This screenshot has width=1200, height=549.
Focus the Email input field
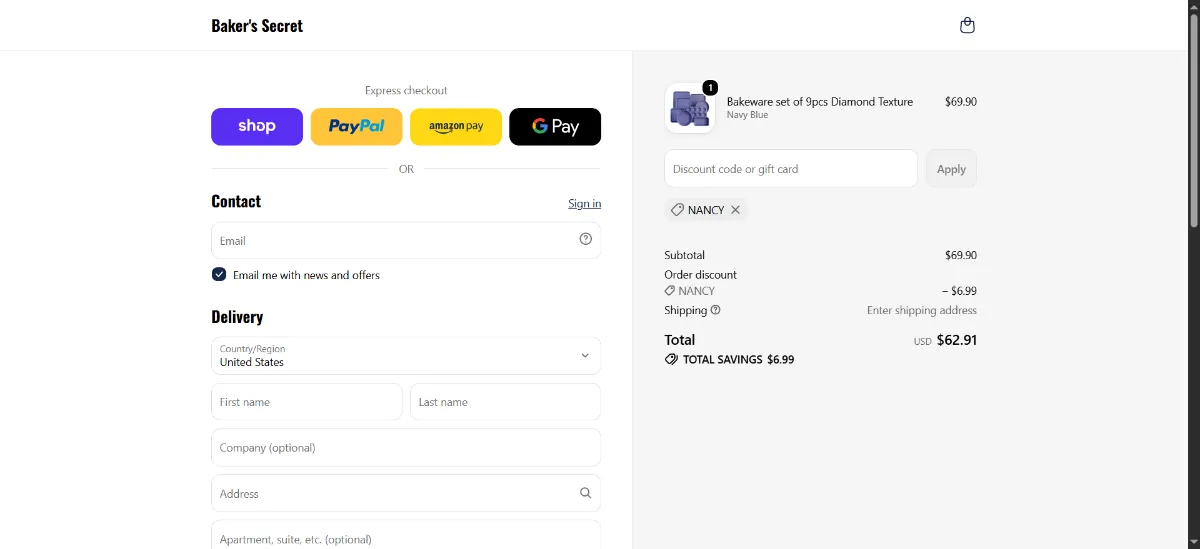tap(406, 240)
